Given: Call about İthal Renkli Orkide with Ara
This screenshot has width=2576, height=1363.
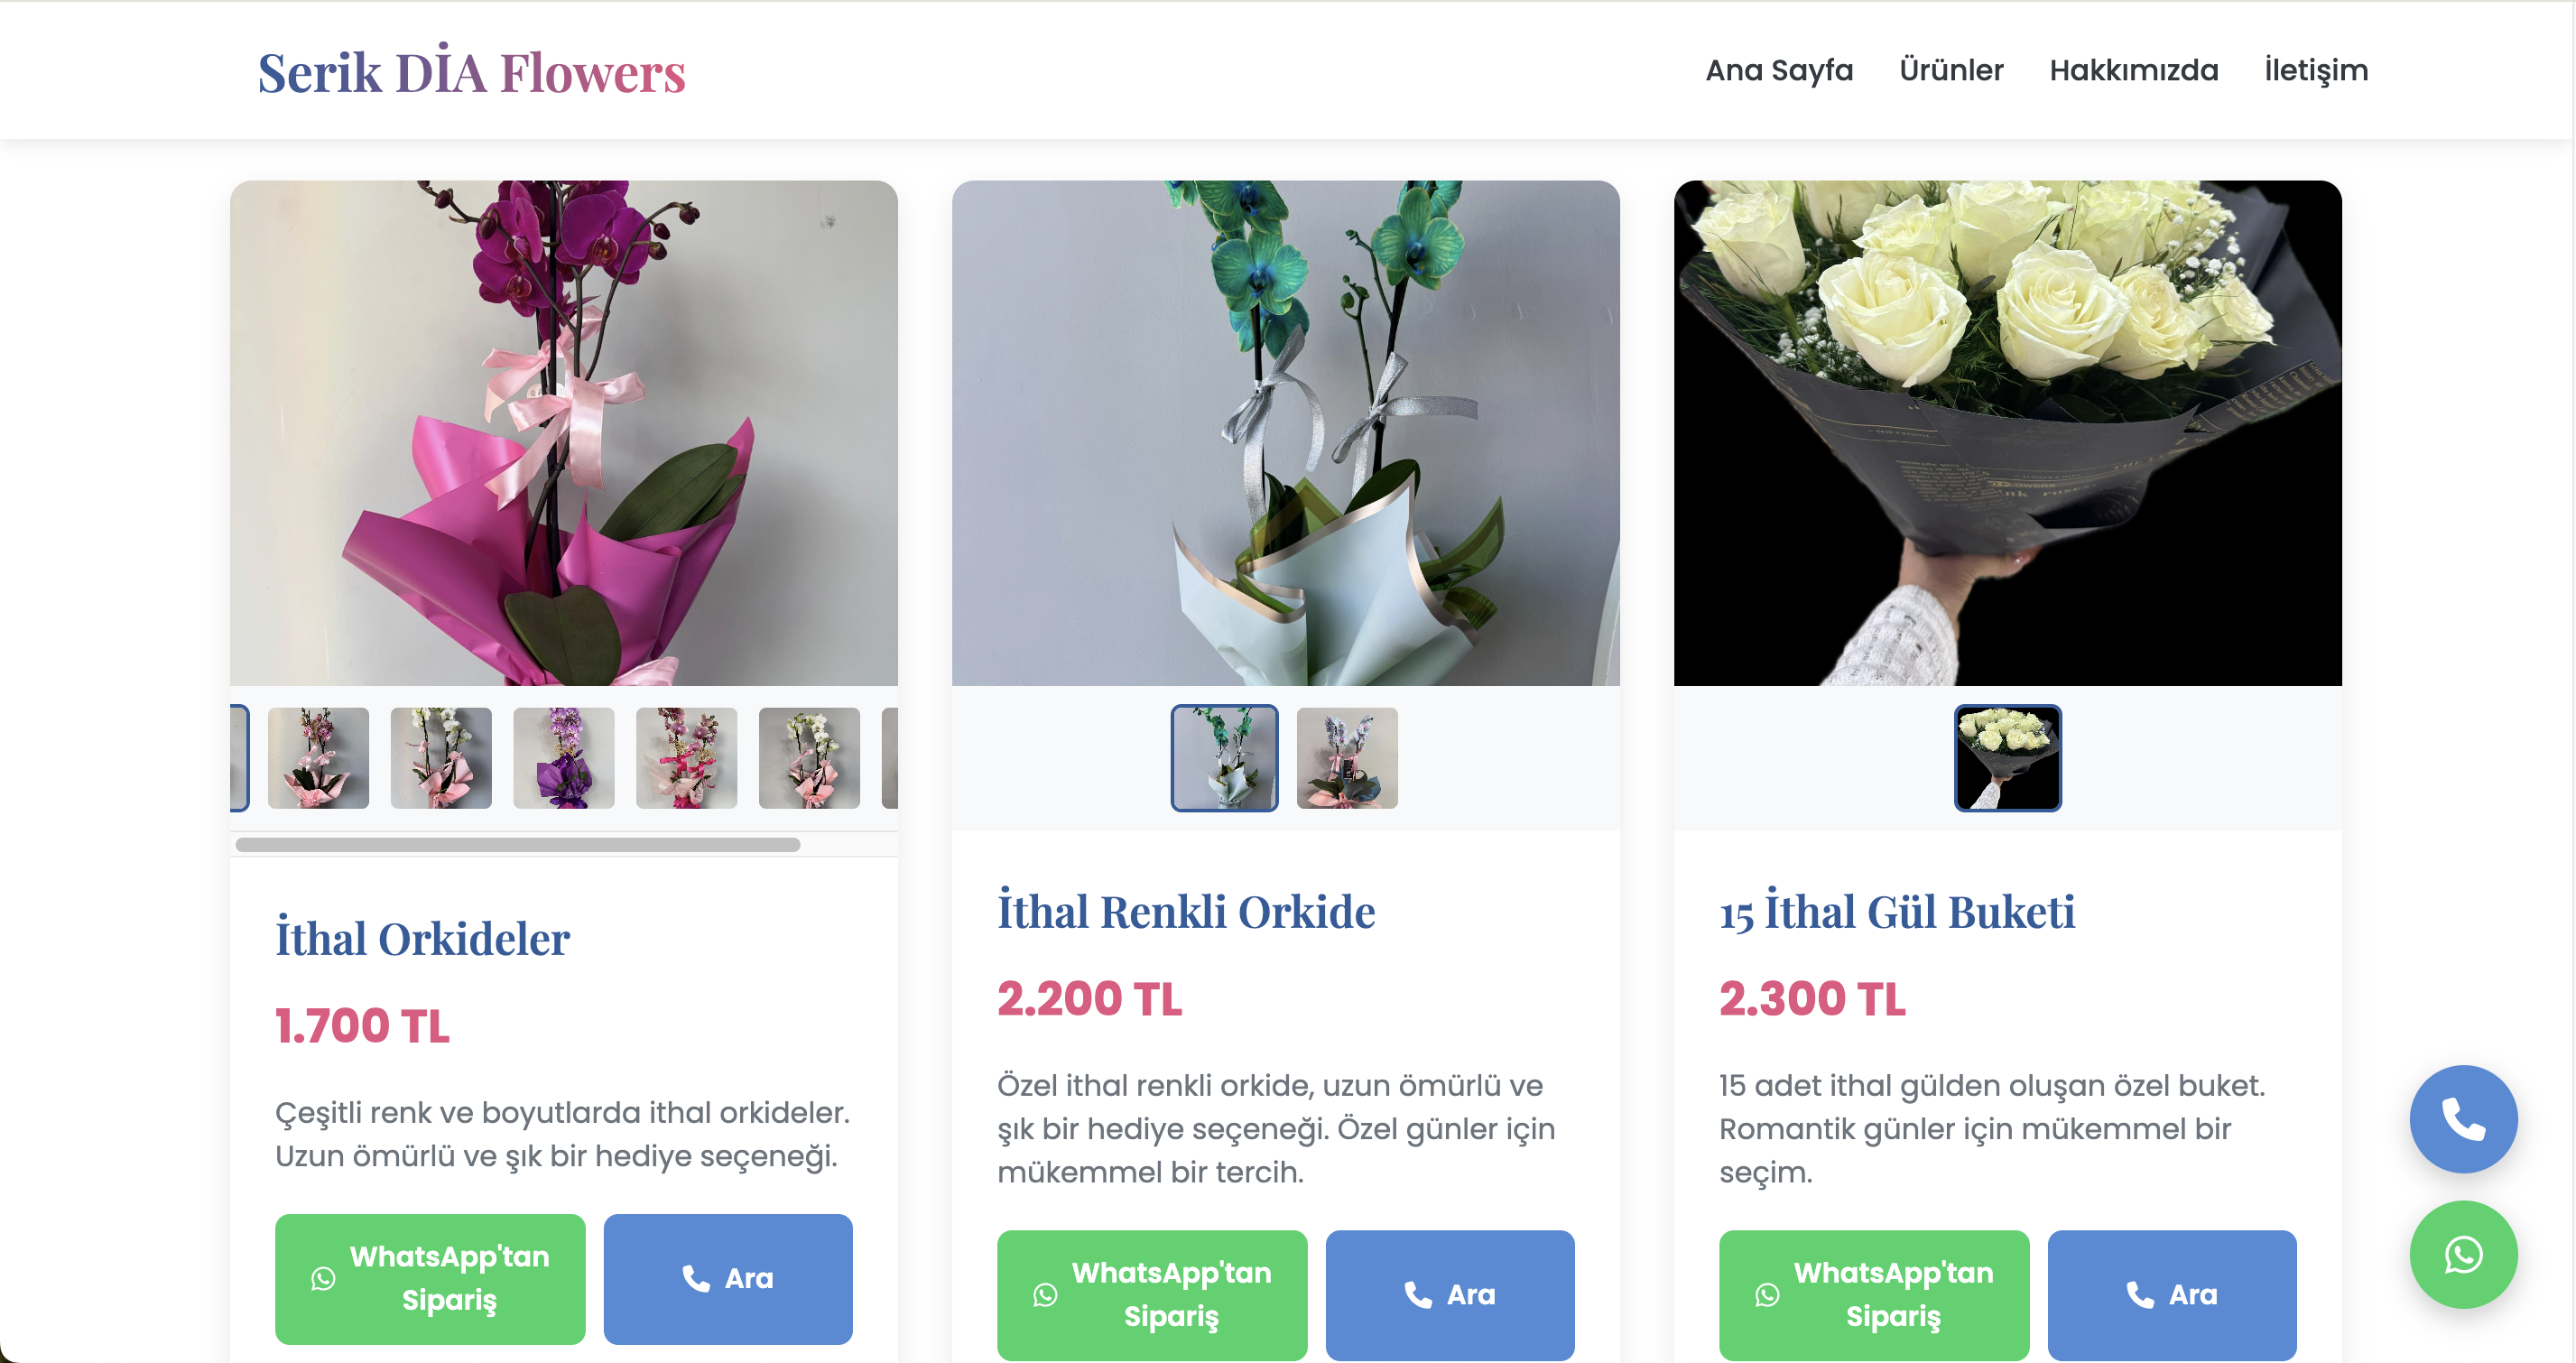Looking at the screenshot, I should pos(1450,1294).
